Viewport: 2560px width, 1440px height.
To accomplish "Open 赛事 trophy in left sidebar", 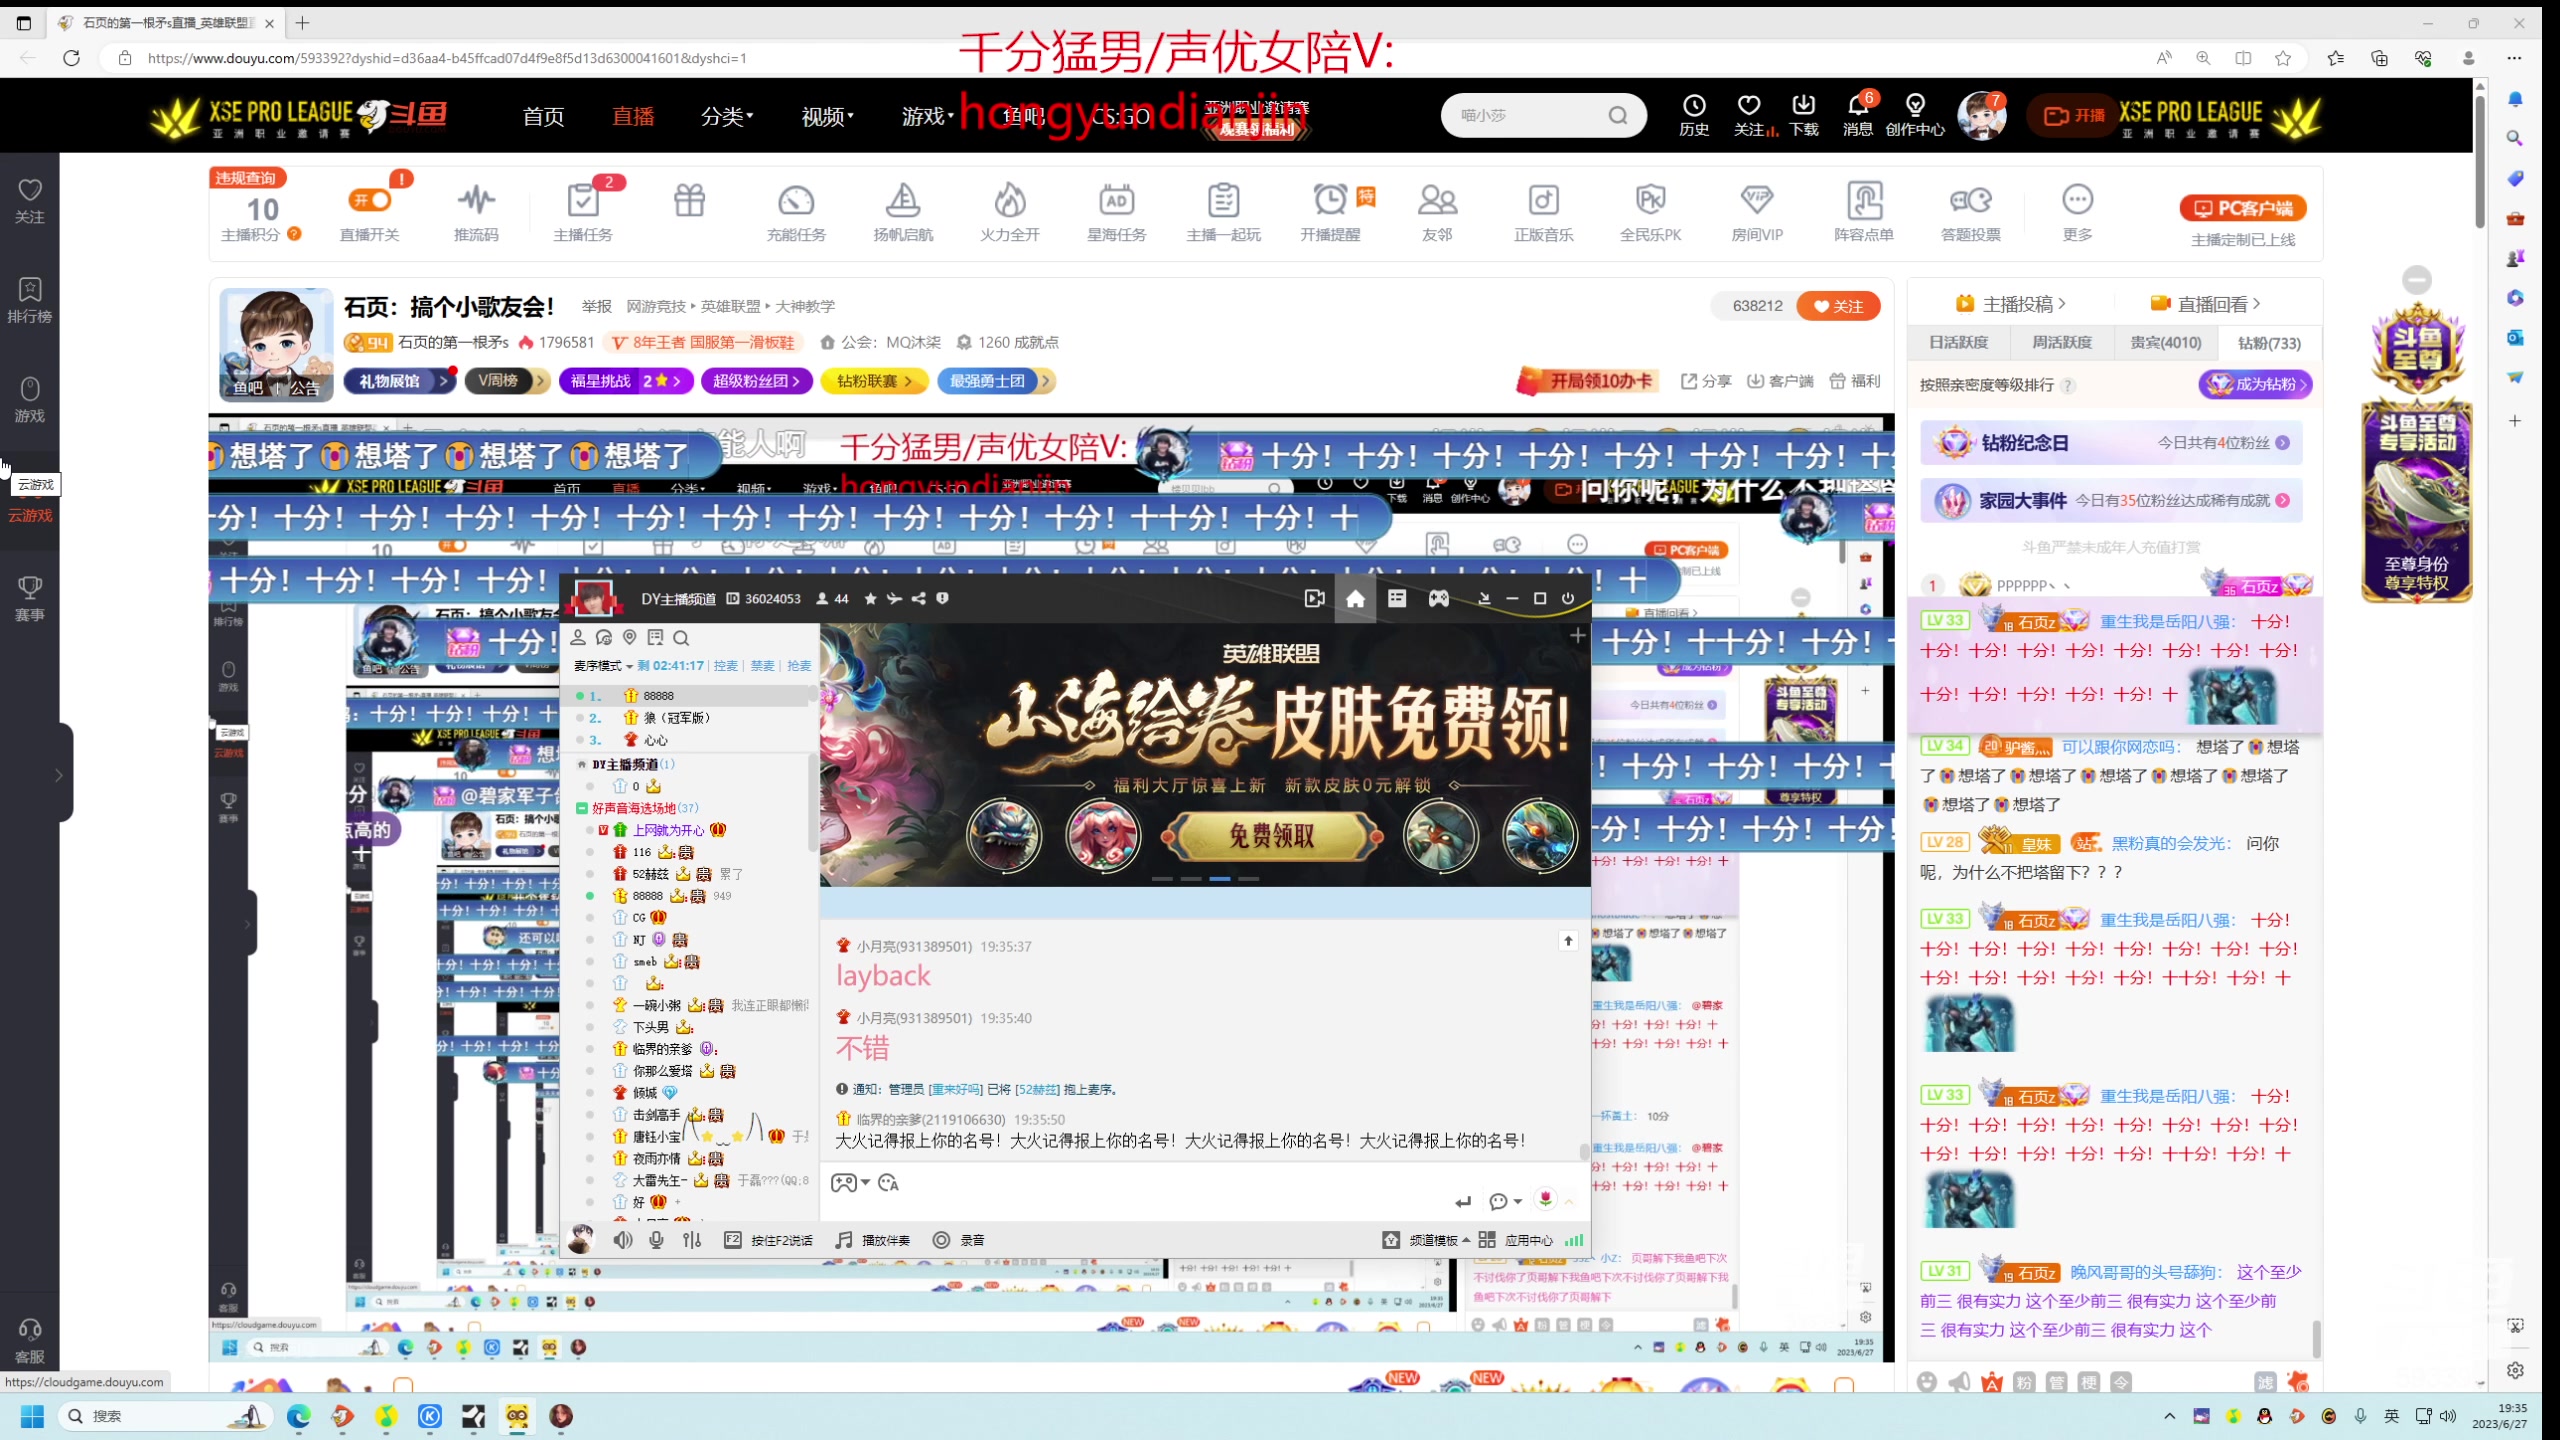I will click(x=30, y=598).
